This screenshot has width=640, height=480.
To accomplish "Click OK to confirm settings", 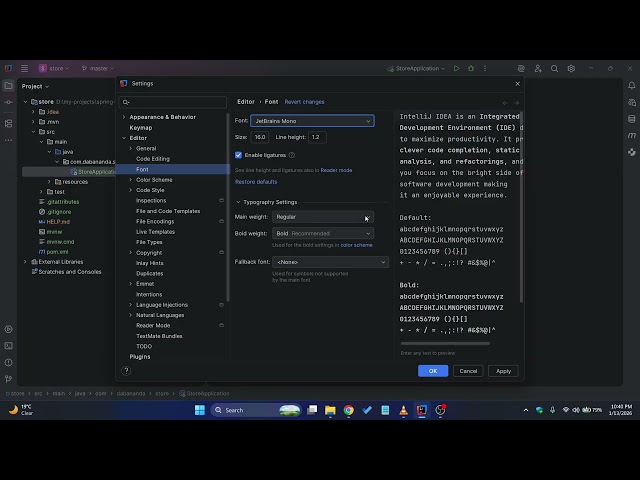I will [433, 371].
